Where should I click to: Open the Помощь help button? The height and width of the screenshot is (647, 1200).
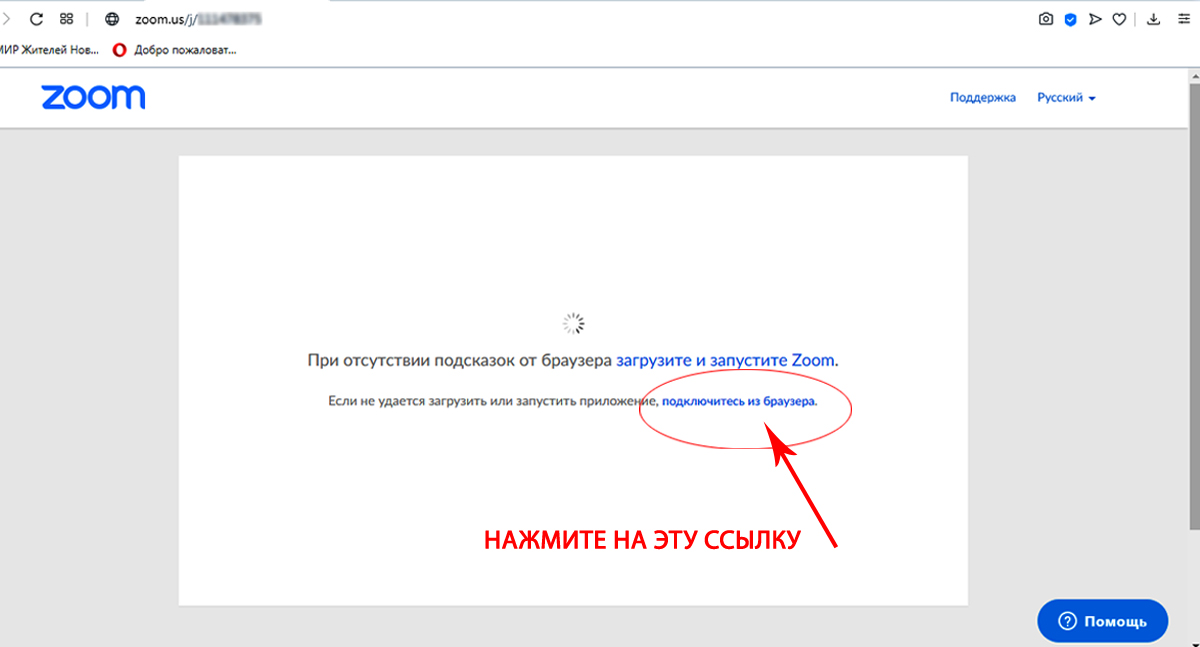coord(1102,621)
